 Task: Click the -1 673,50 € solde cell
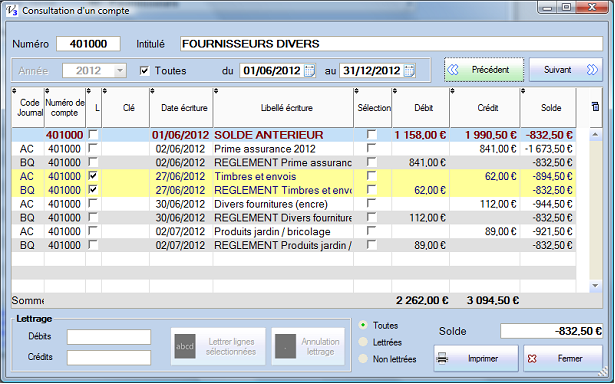[548, 149]
